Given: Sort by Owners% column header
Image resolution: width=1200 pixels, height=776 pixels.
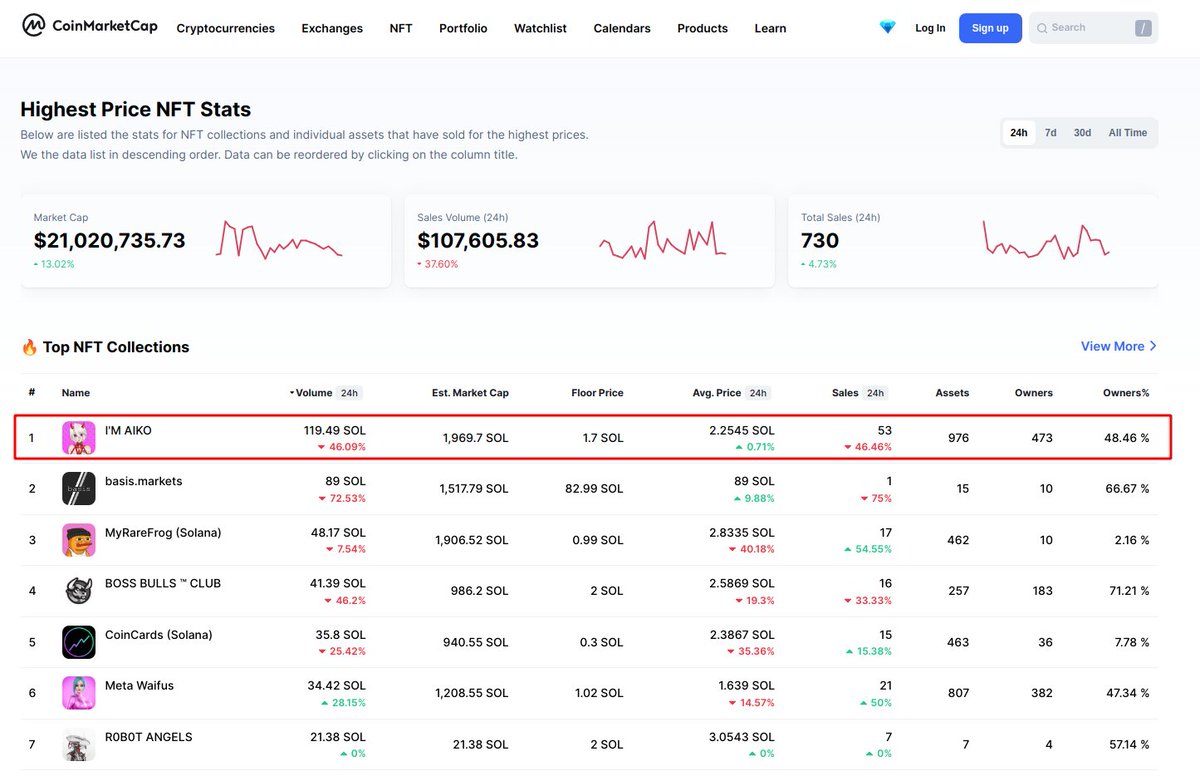Looking at the screenshot, I should point(1126,393).
